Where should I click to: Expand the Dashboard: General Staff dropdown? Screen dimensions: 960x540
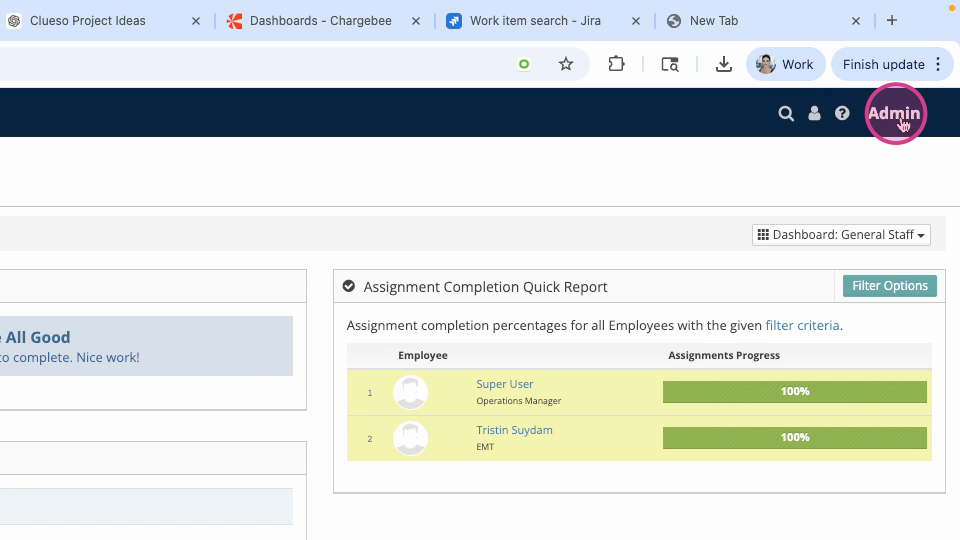click(841, 234)
